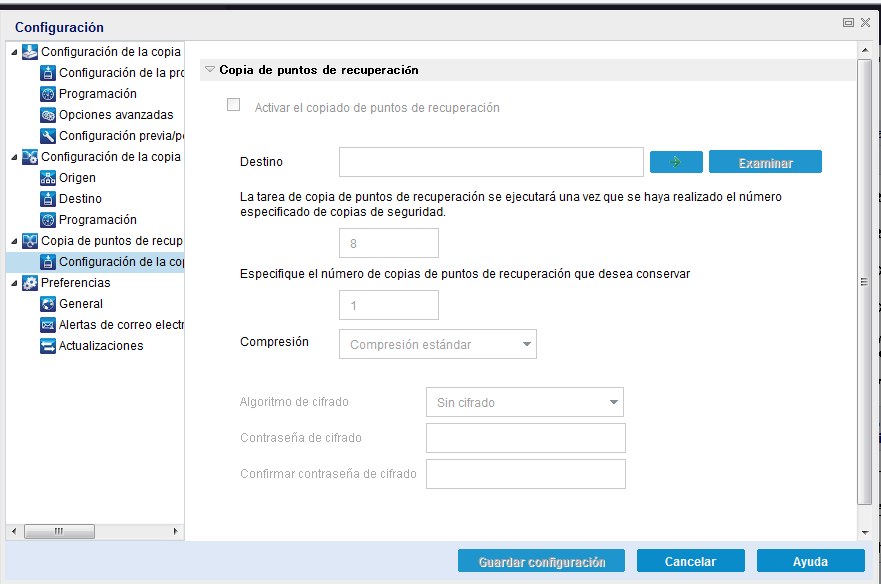Viewport: 881px width, 584px height.
Task: Open Opciones avanzadas via its gears icon
Action: tap(48, 114)
